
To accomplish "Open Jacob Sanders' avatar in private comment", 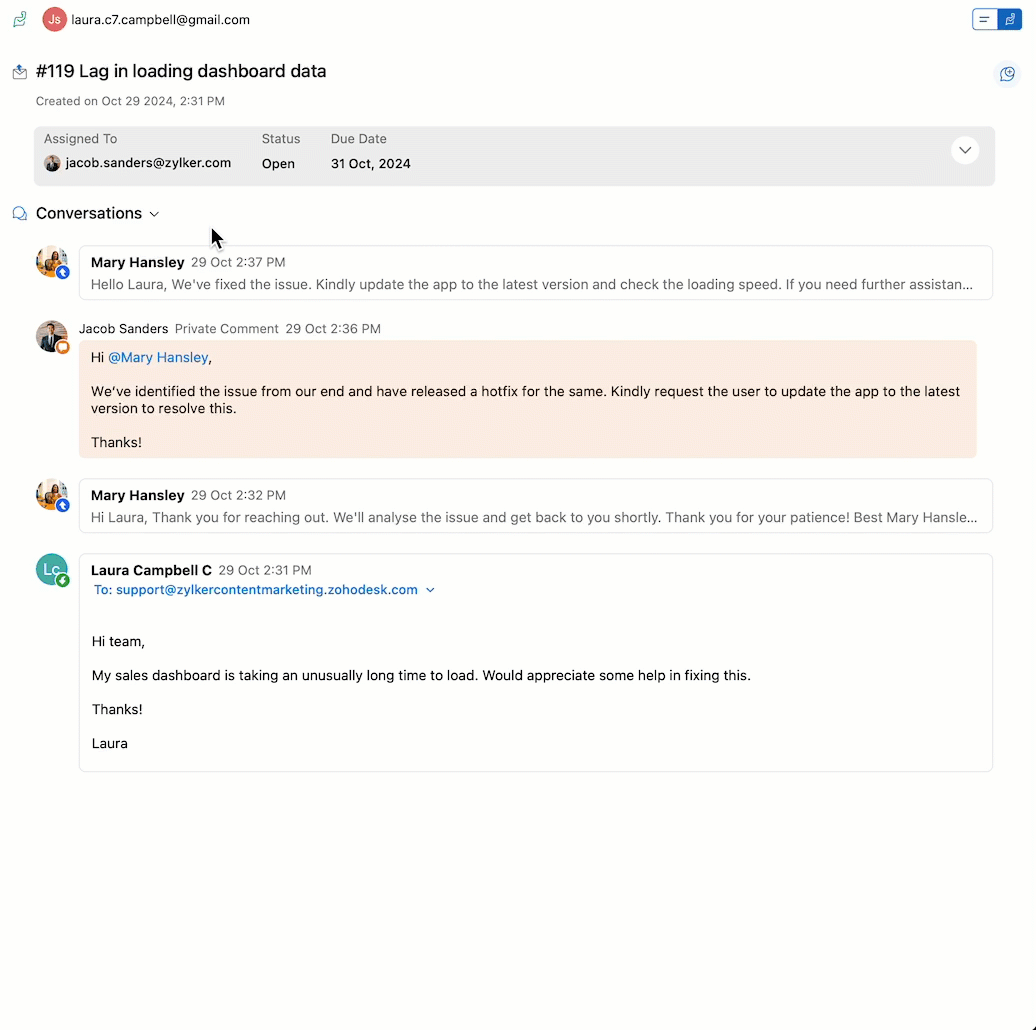I will tap(52, 336).
